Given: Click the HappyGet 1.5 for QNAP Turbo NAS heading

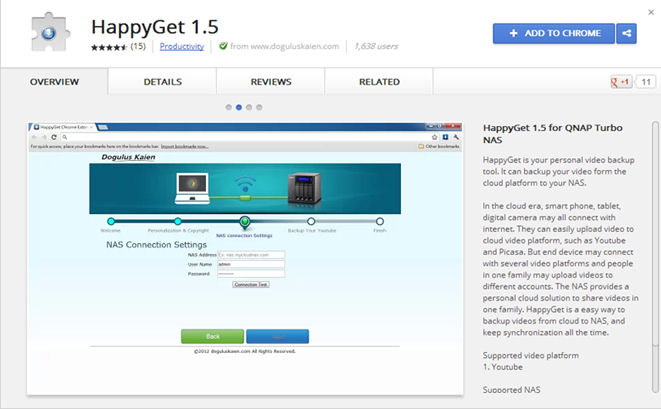Looking at the screenshot, I should click(x=553, y=134).
